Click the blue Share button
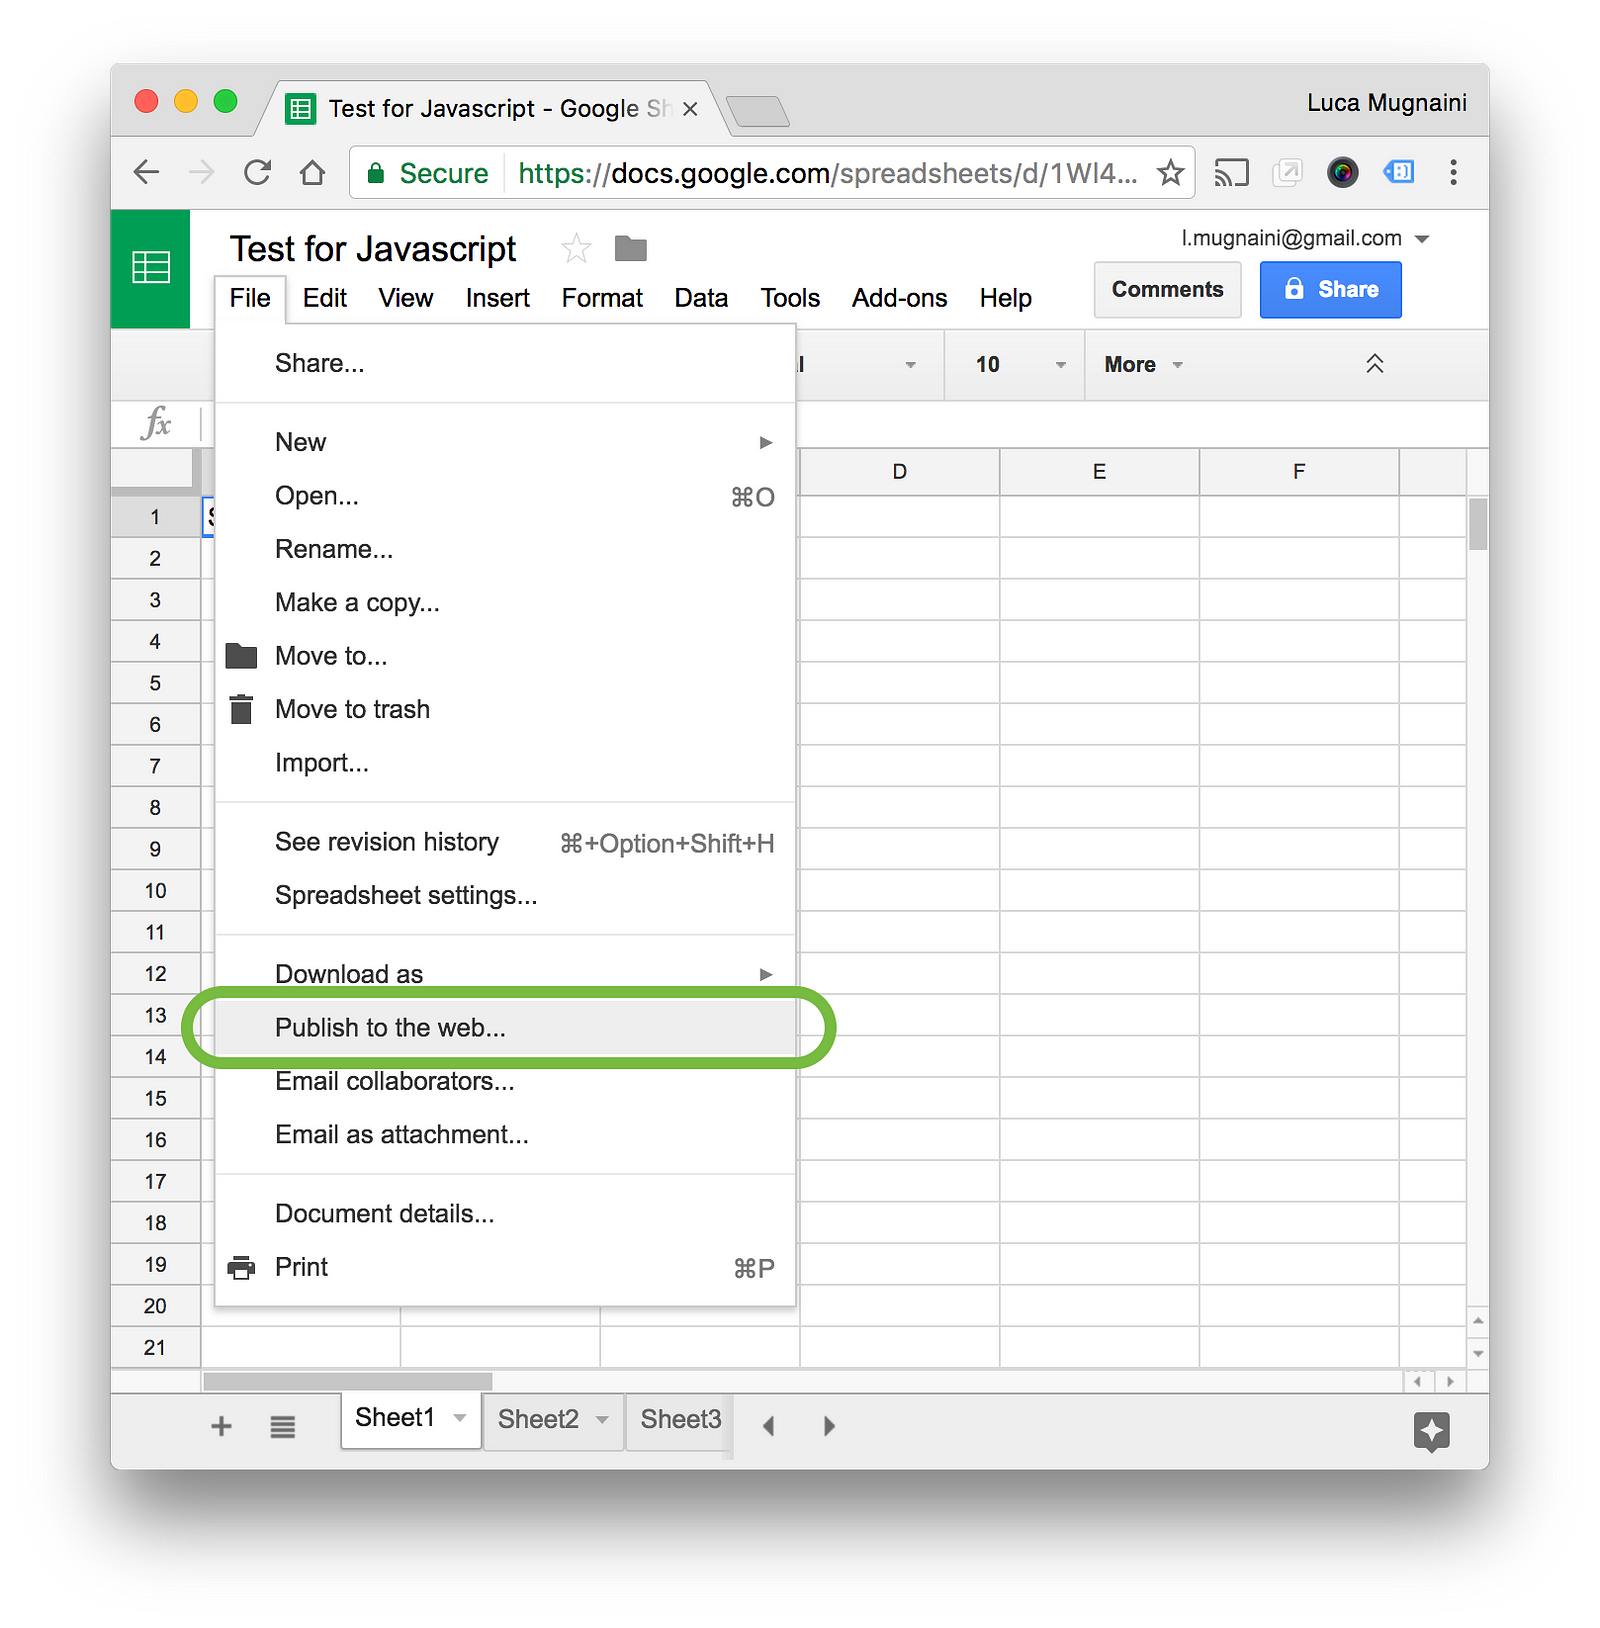The width and height of the screenshot is (1600, 1628). (x=1330, y=290)
